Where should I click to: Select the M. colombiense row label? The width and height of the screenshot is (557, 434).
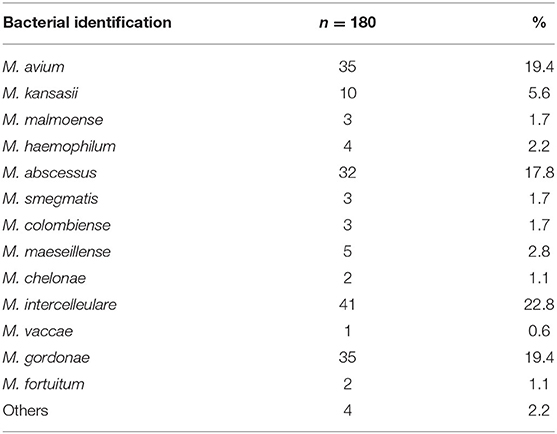57,225
